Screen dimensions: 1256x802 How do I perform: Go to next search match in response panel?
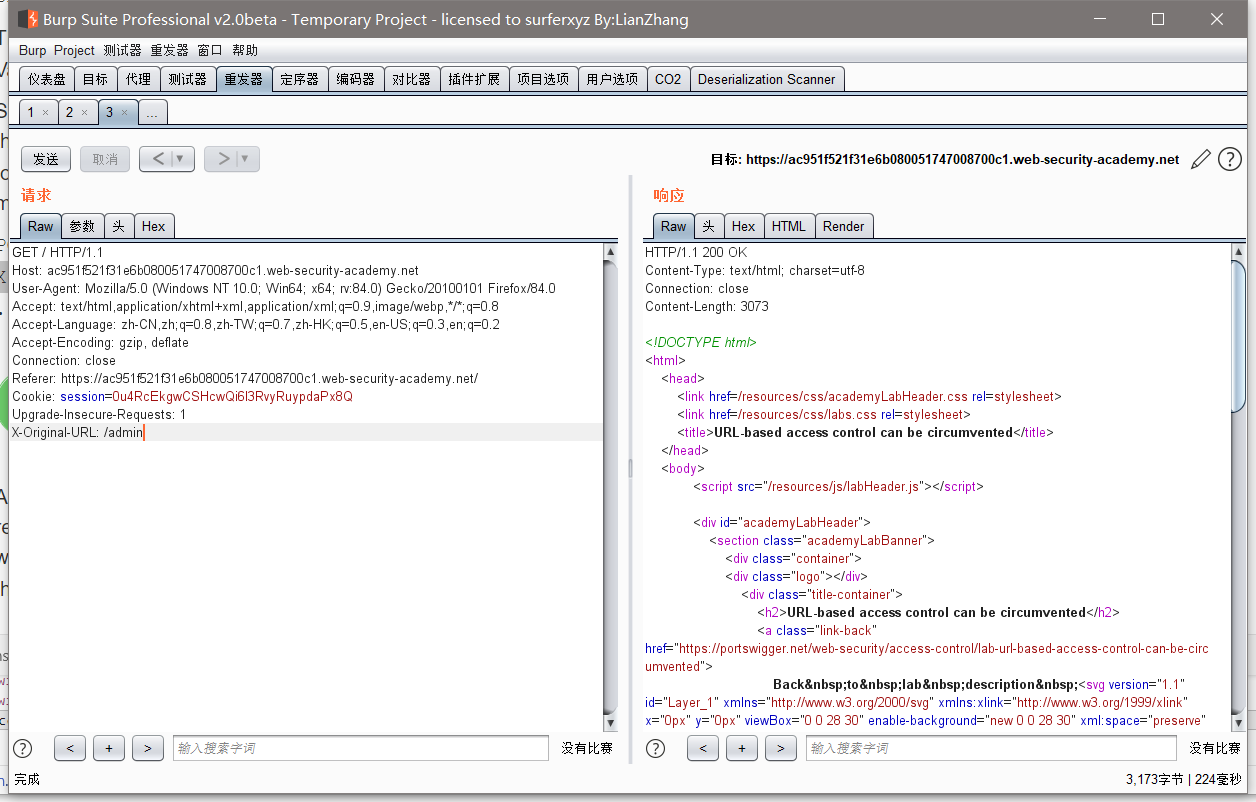click(x=781, y=748)
